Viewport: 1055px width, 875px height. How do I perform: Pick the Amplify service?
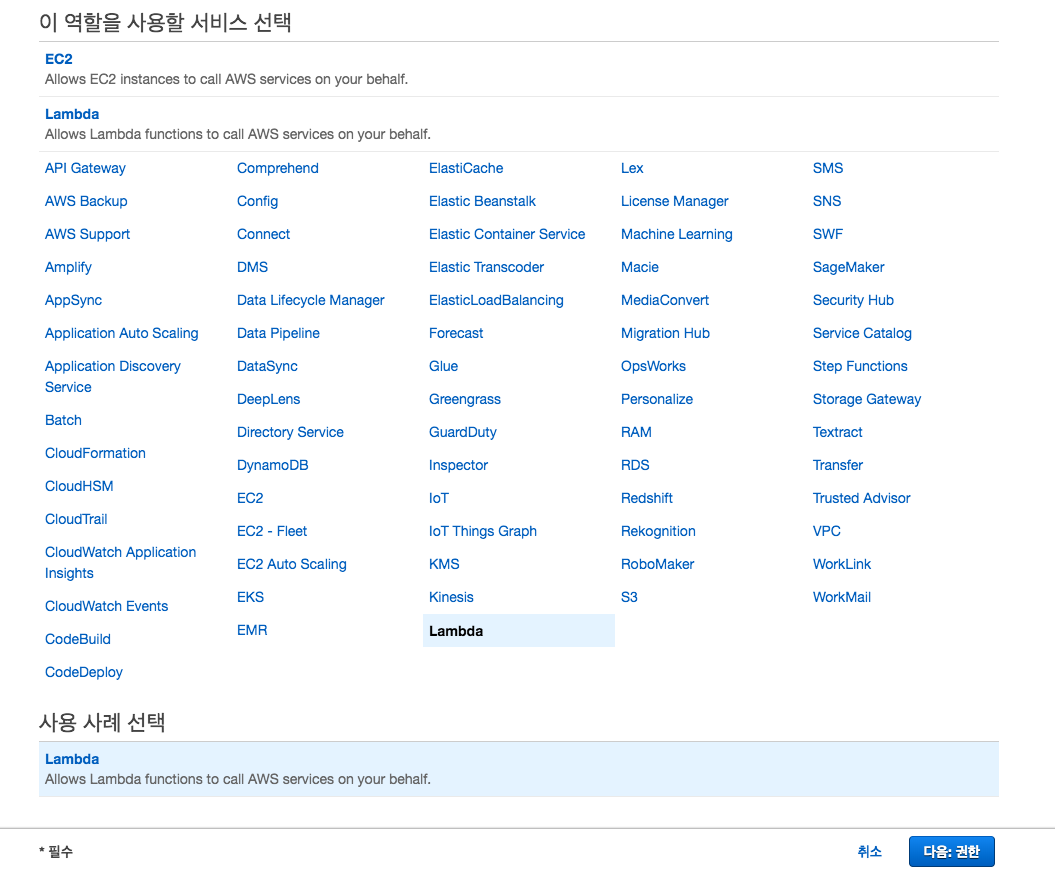tap(68, 267)
